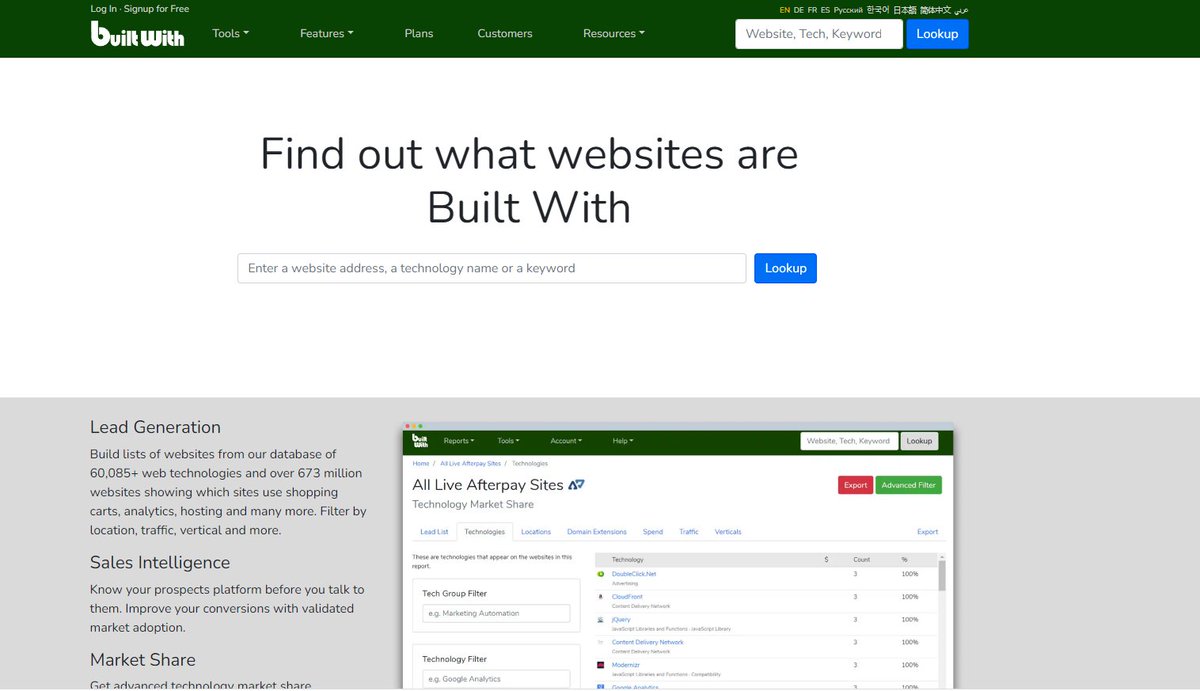This screenshot has height=691, width=1200.
Task: Switch language to Arabic عربي
Action: coord(961,10)
